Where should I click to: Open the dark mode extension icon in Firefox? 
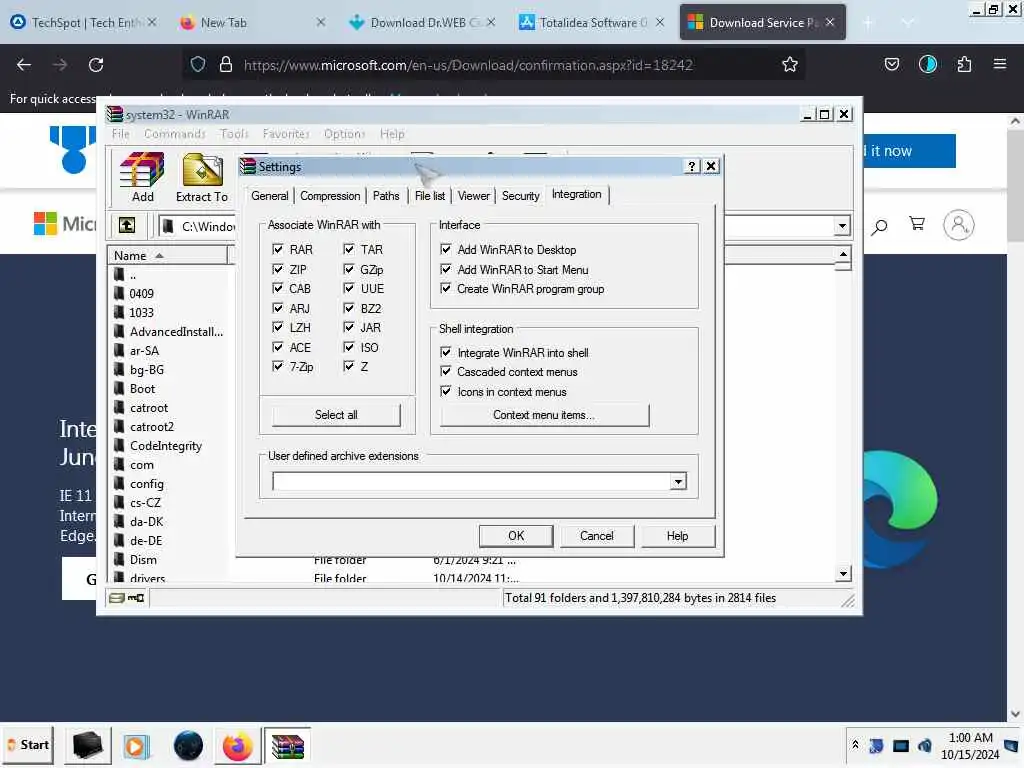(927, 64)
